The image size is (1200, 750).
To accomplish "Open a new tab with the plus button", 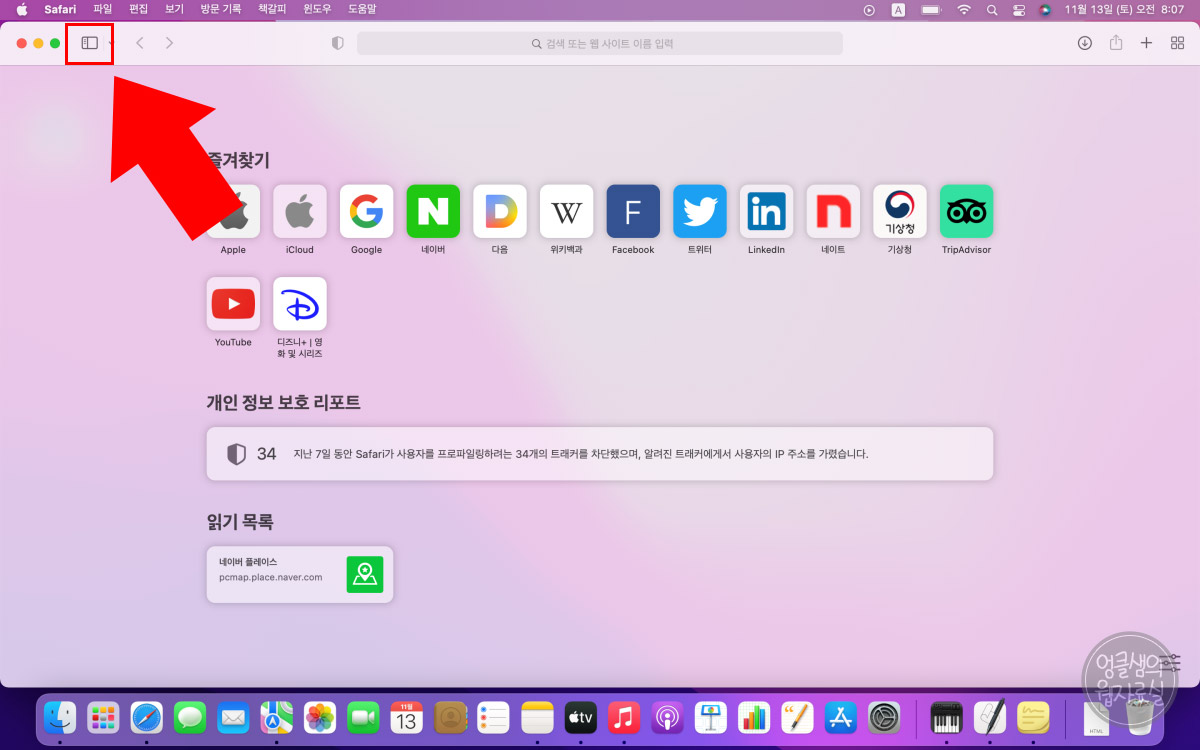I will click(1147, 43).
